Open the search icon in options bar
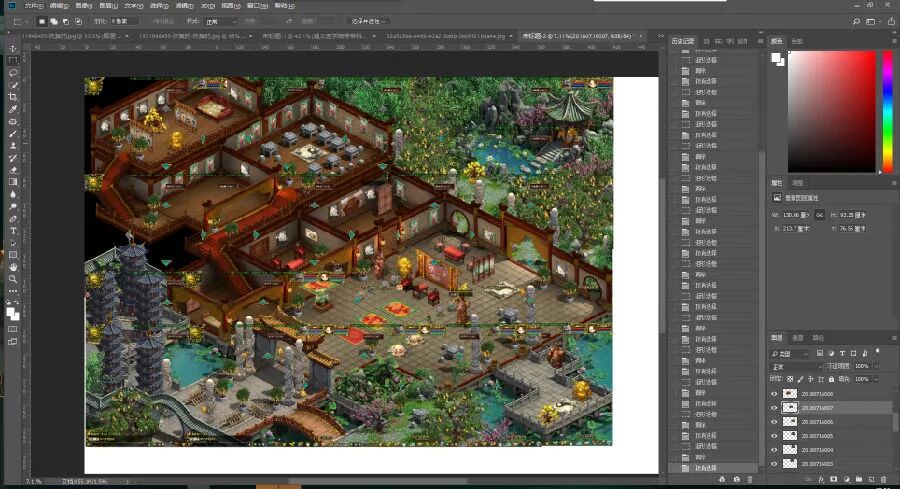This screenshot has width=900, height=489. click(x=856, y=21)
